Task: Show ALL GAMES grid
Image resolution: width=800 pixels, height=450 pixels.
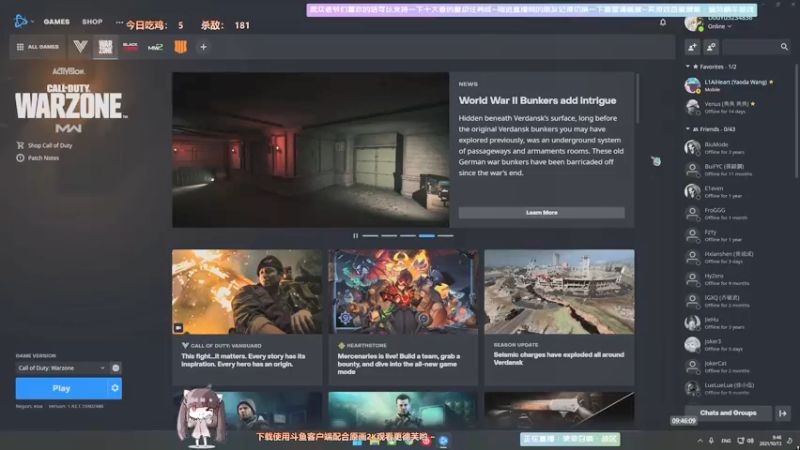Action: point(38,47)
